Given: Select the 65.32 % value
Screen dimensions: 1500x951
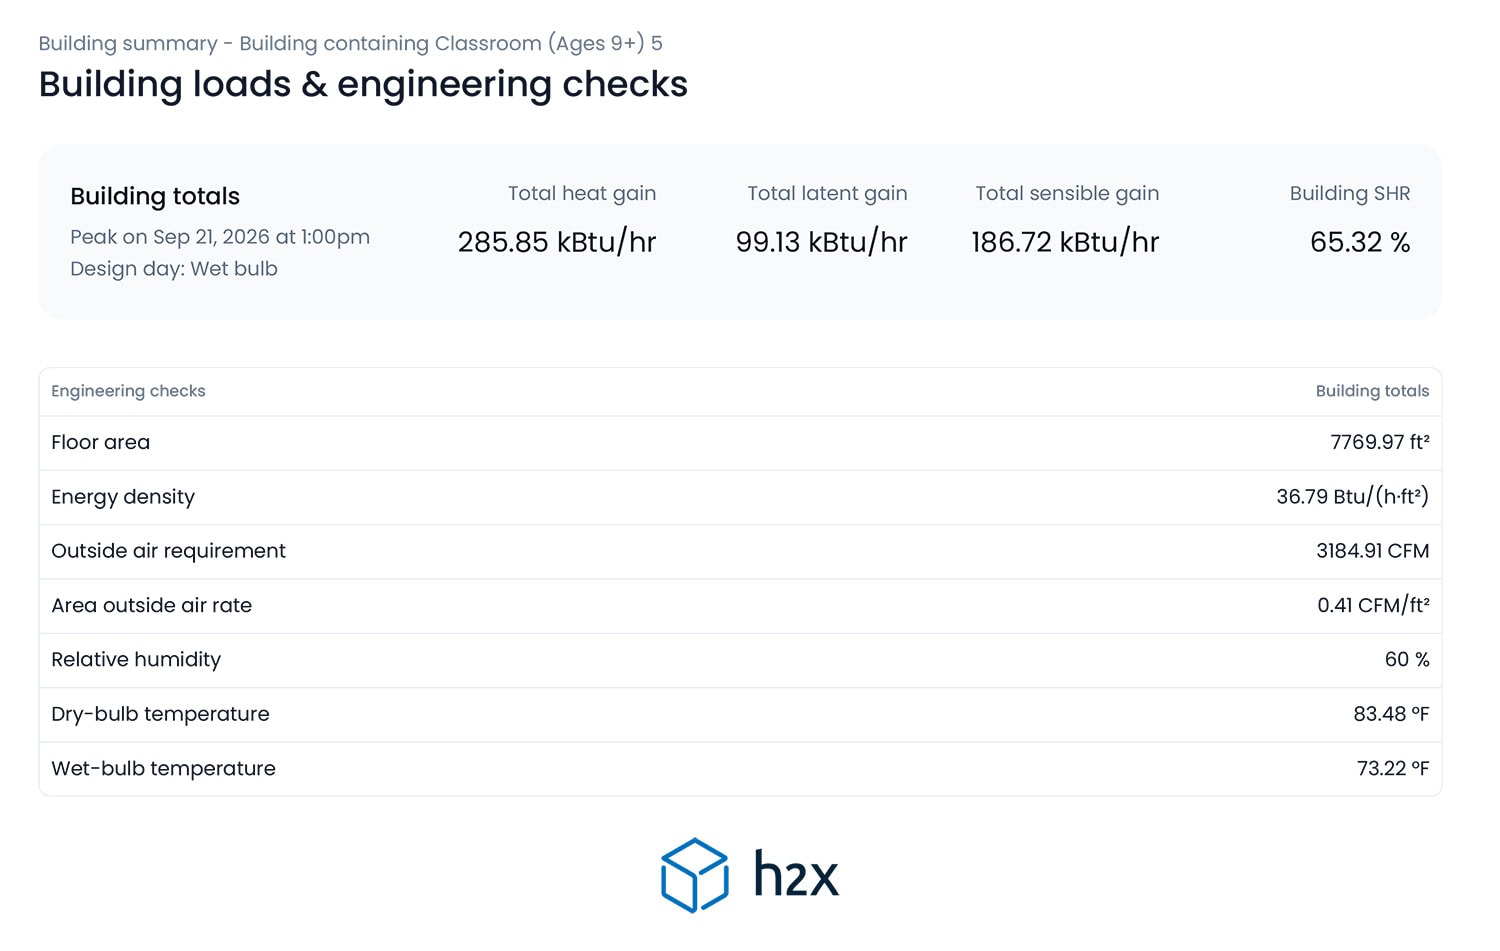Looking at the screenshot, I should pyautogui.click(x=1360, y=242).
